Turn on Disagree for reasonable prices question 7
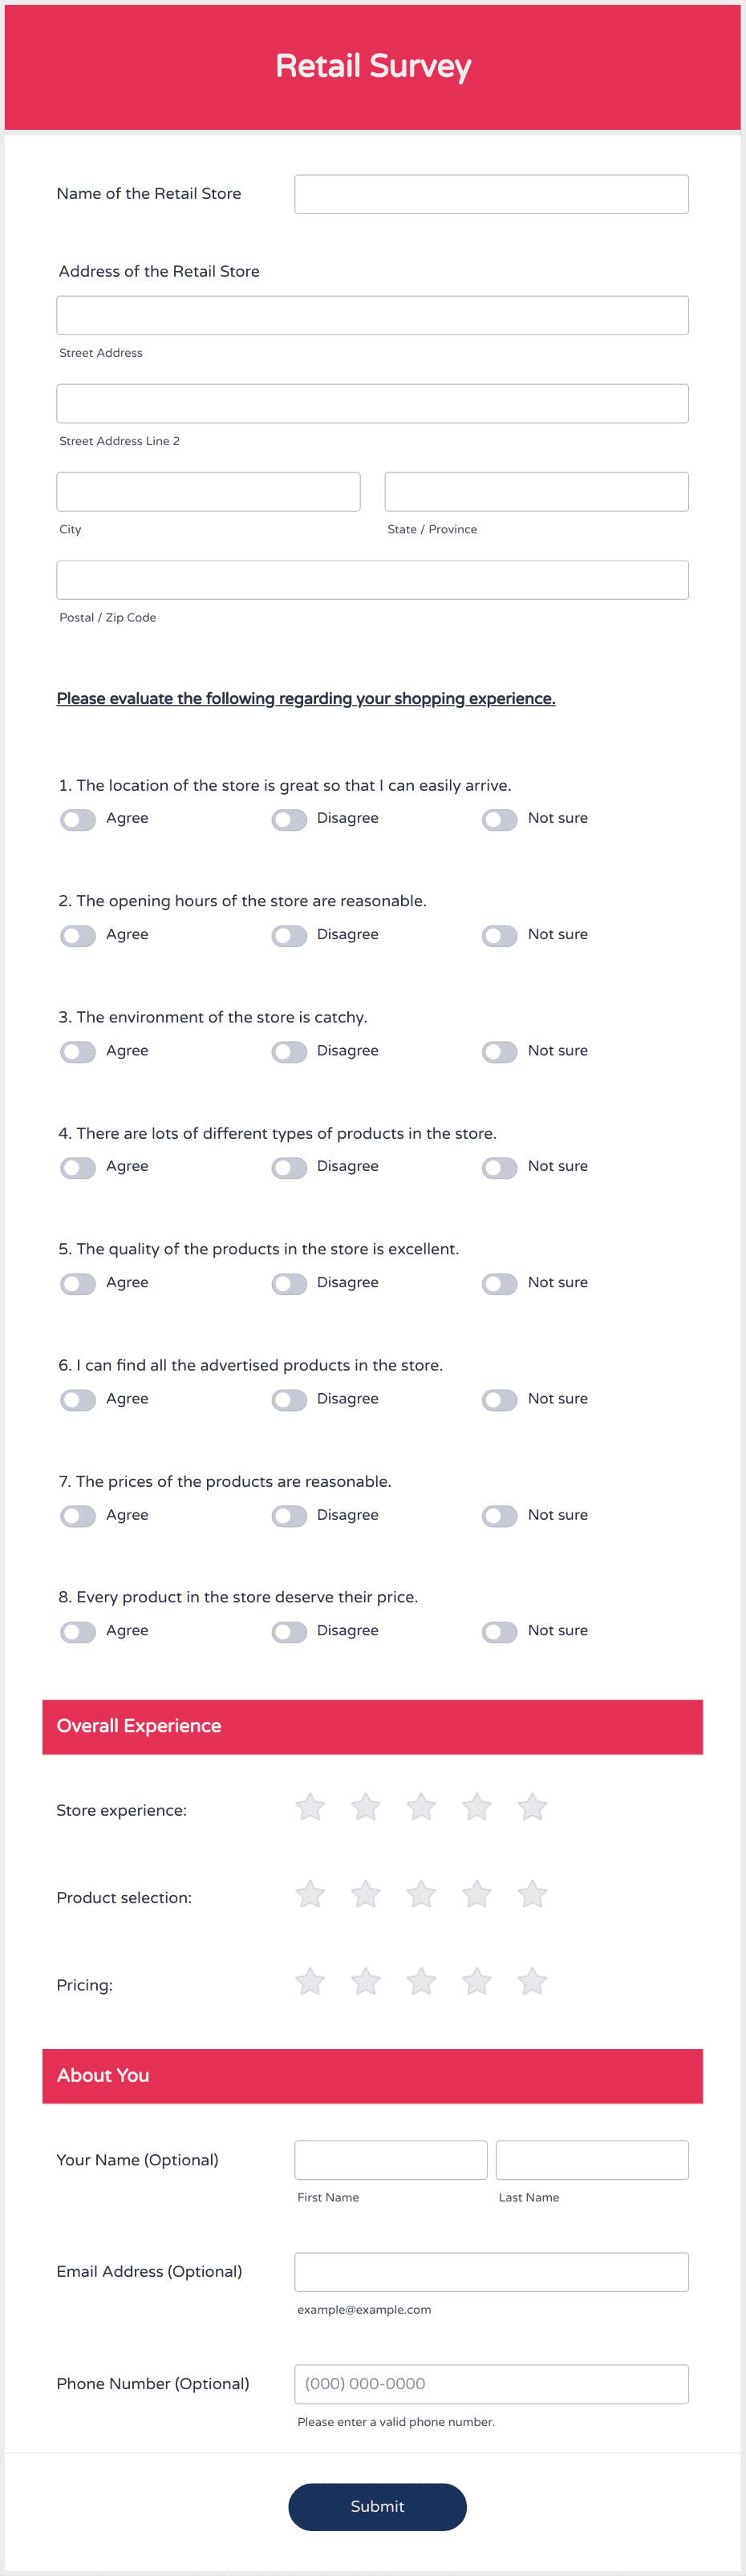Image resolution: width=746 pixels, height=2576 pixels. click(289, 1516)
